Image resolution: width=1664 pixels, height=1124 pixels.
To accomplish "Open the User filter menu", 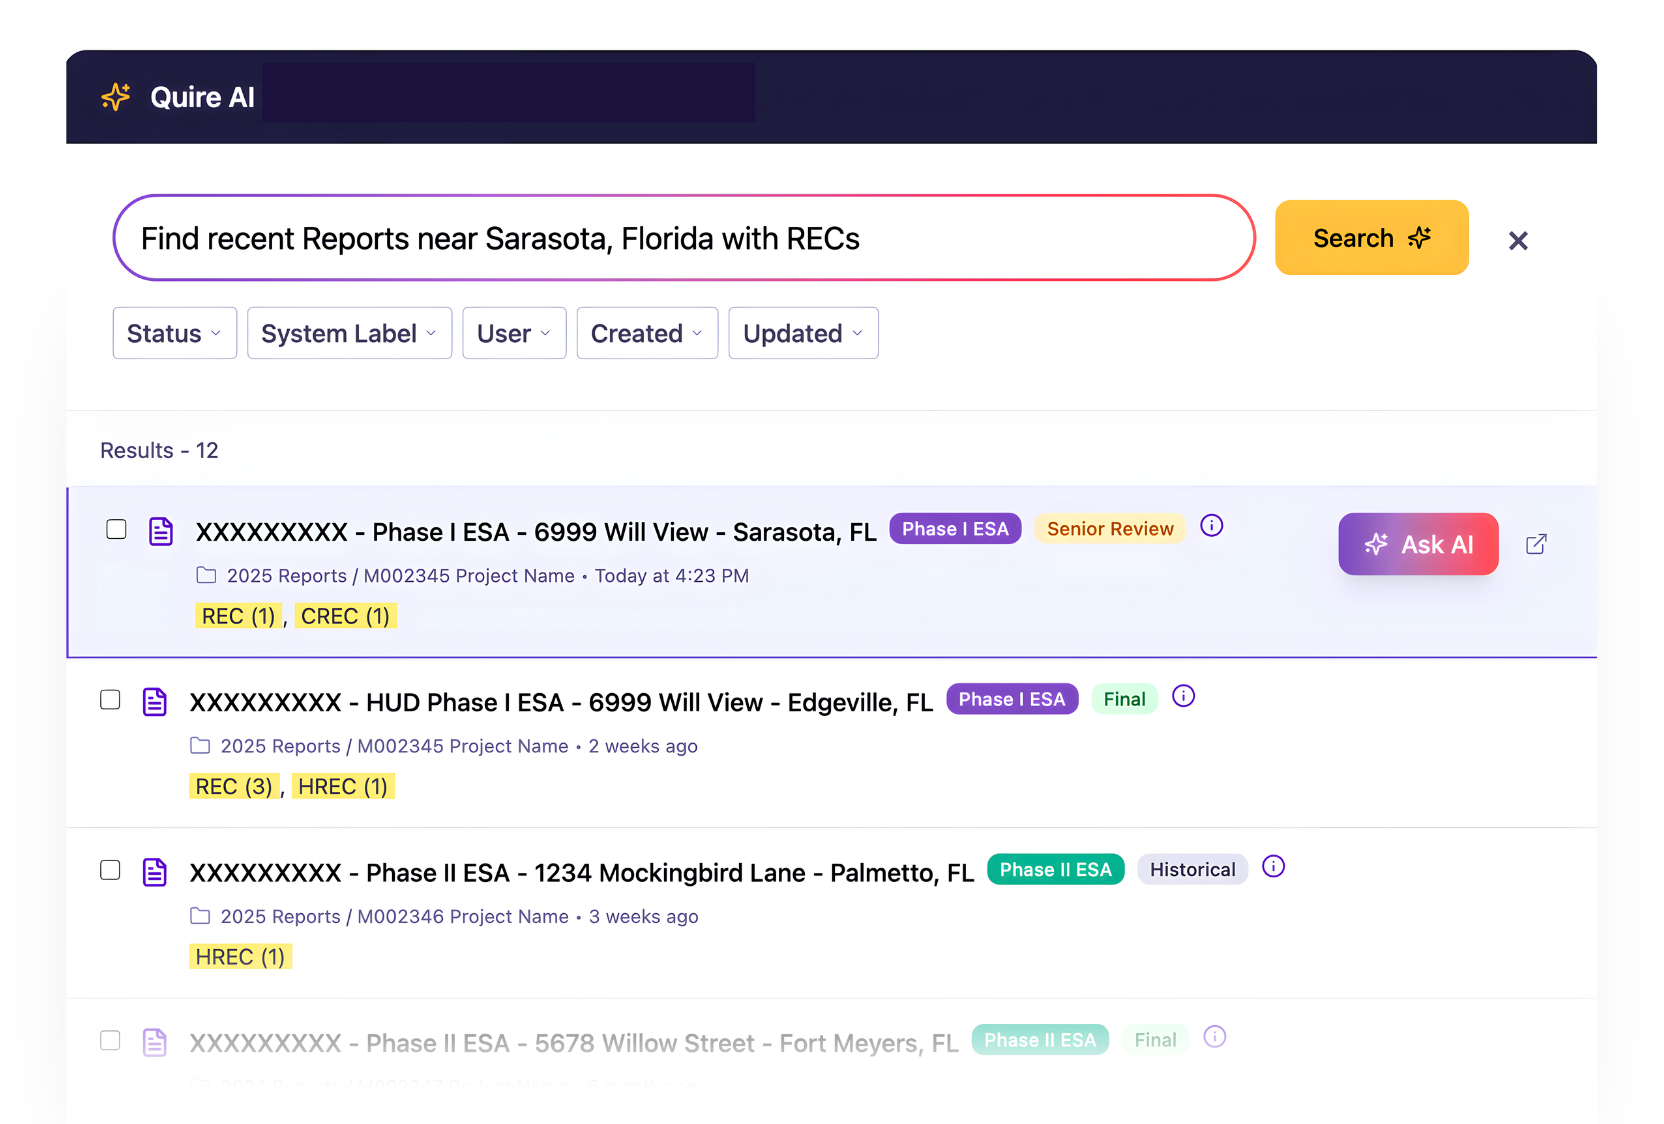I will click(513, 333).
